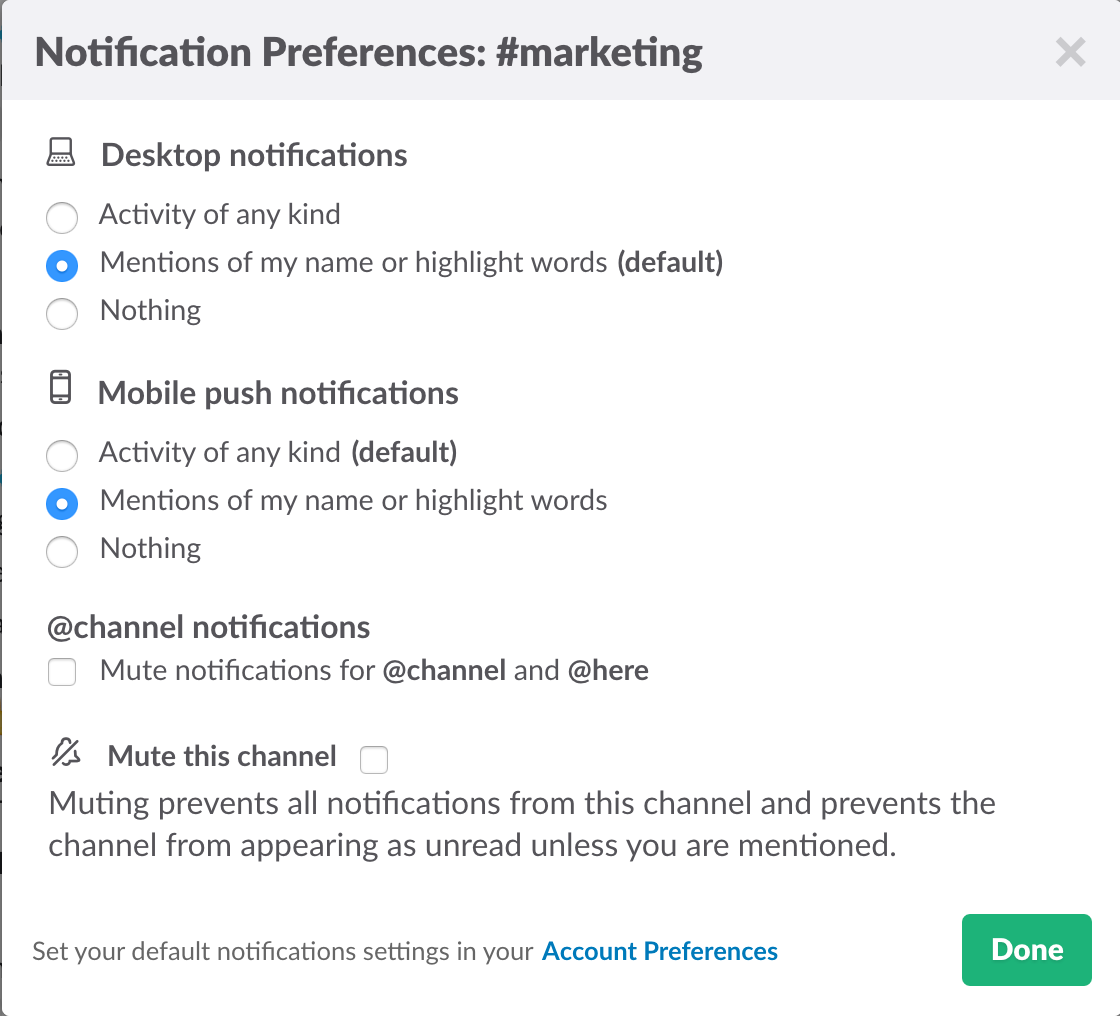Click the crossed-out bell mute icon

pos(66,752)
